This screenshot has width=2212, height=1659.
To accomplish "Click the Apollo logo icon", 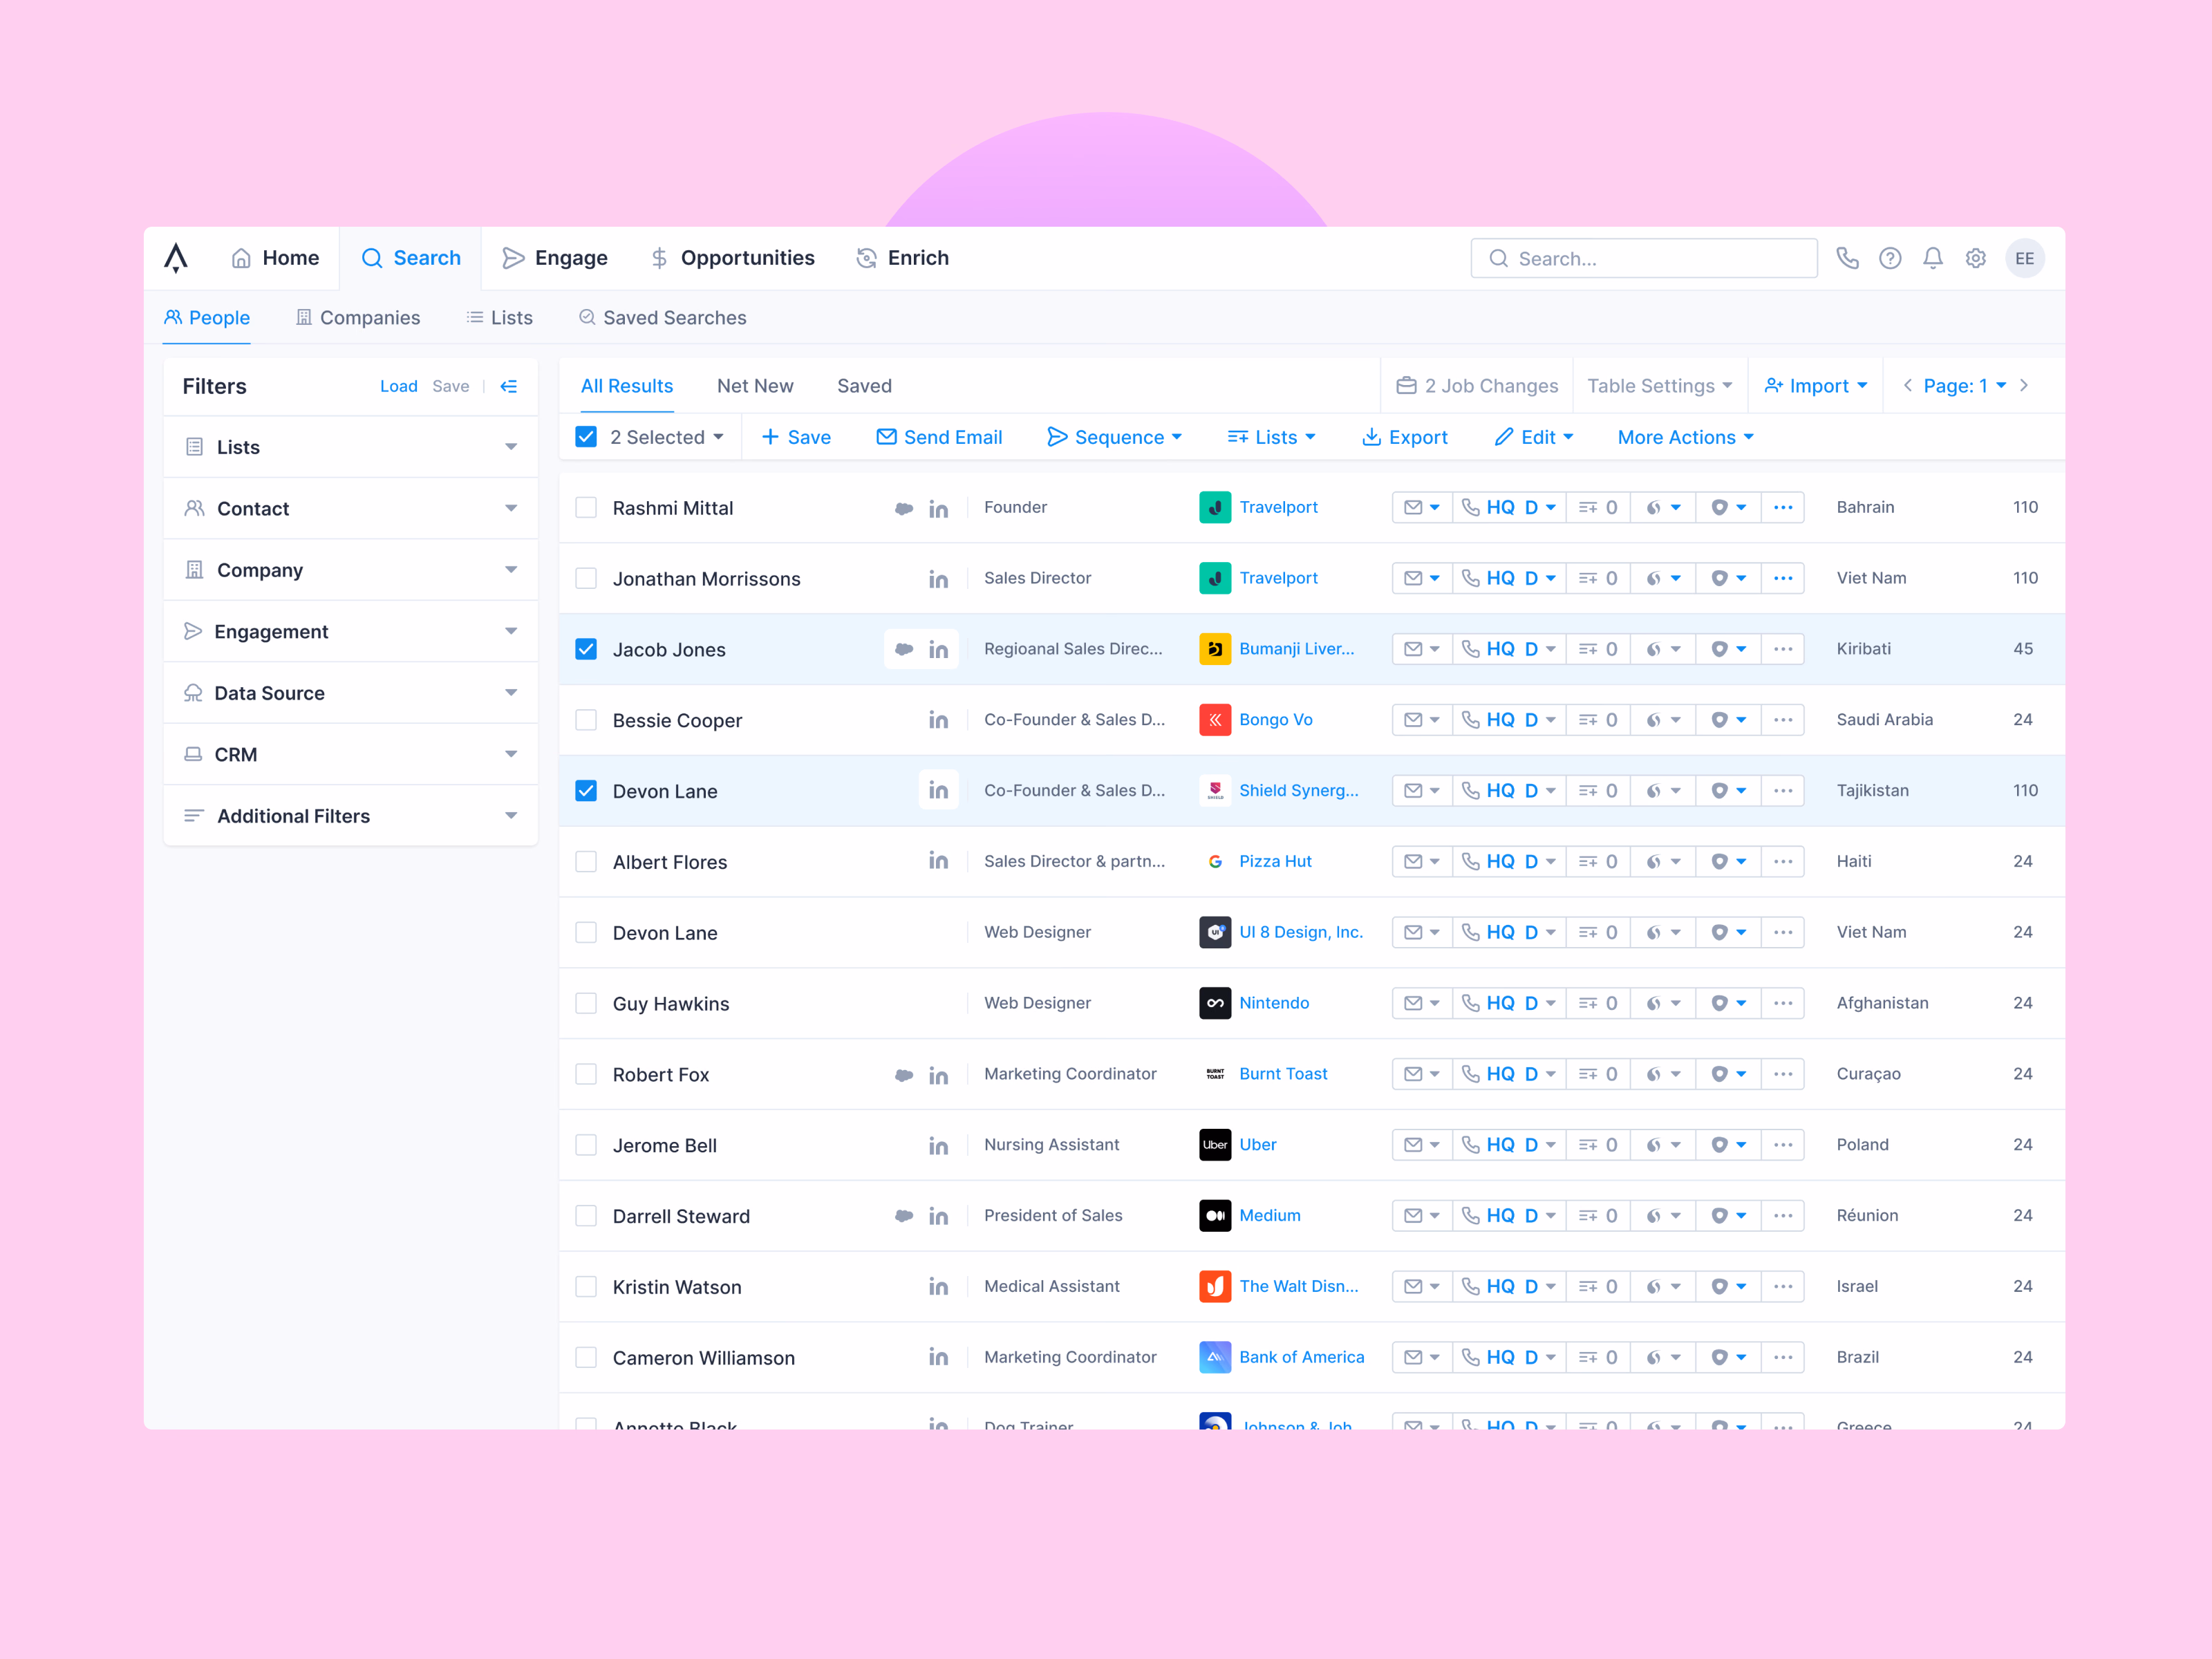I will click(176, 258).
